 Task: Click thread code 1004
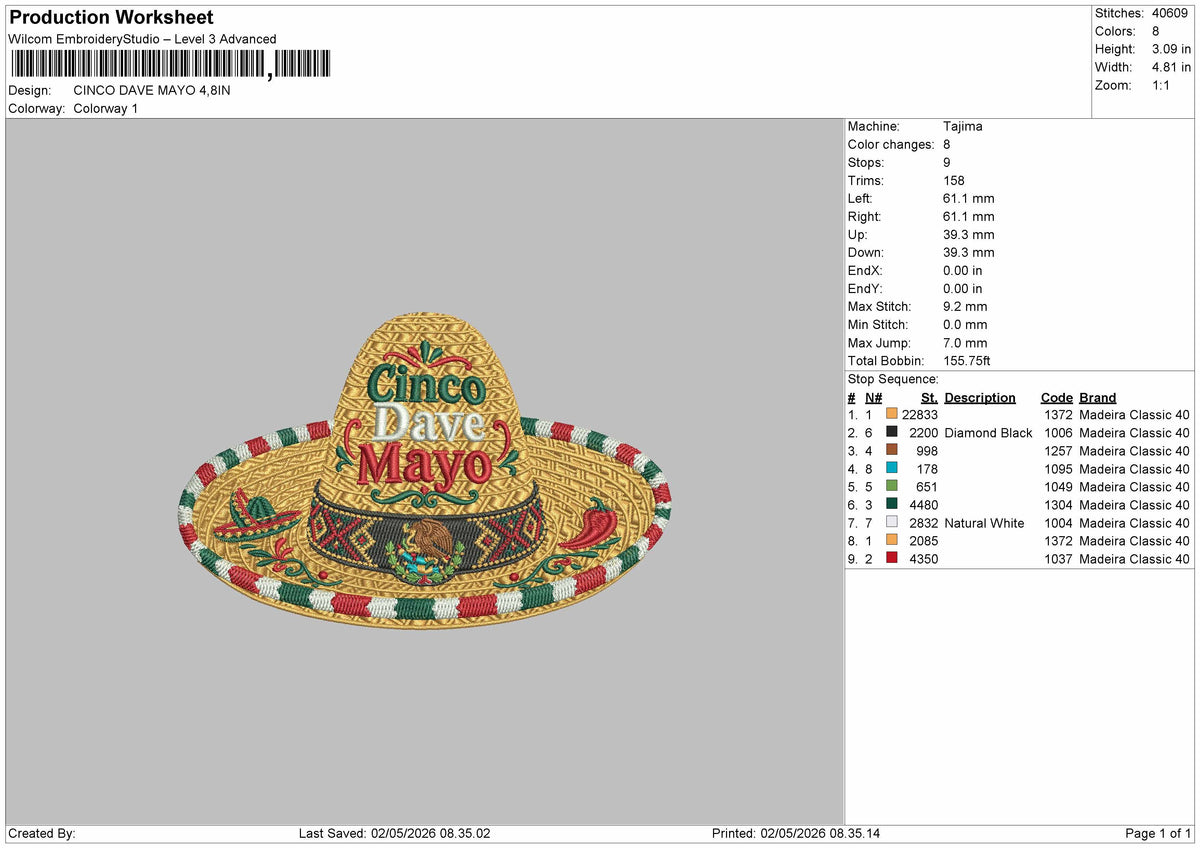1058,522
